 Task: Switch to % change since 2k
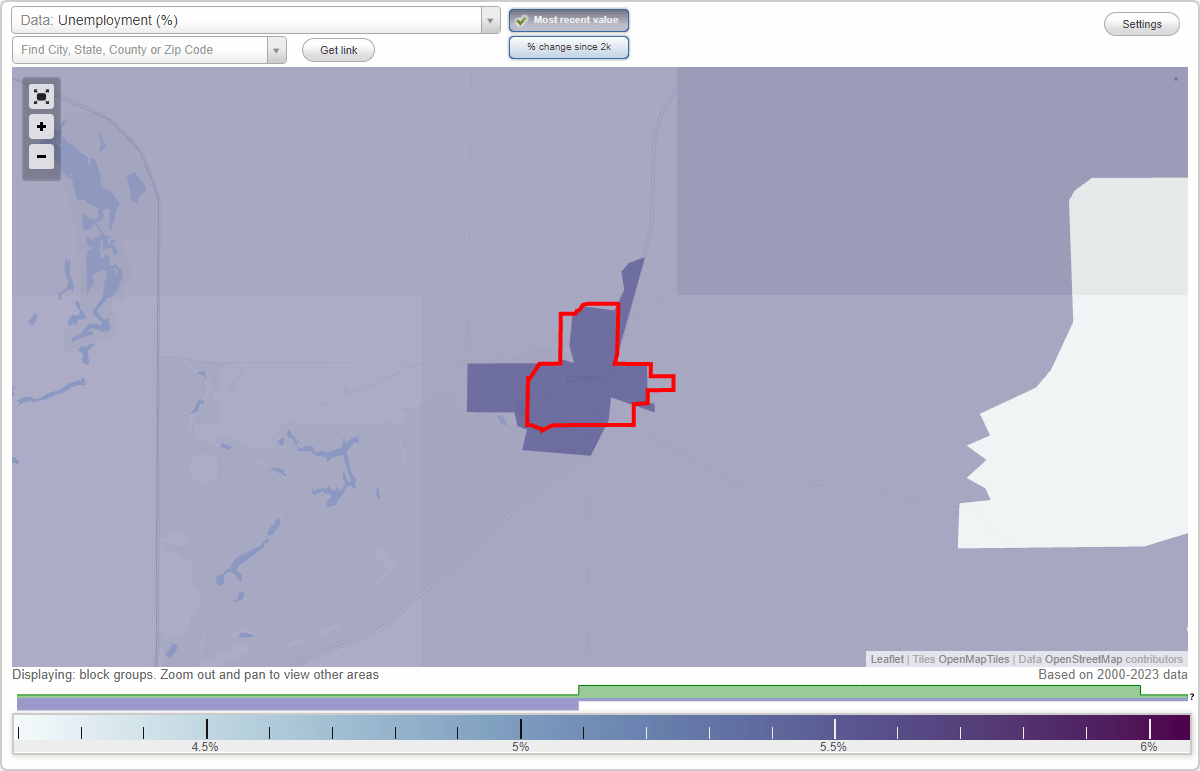[x=569, y=47]
